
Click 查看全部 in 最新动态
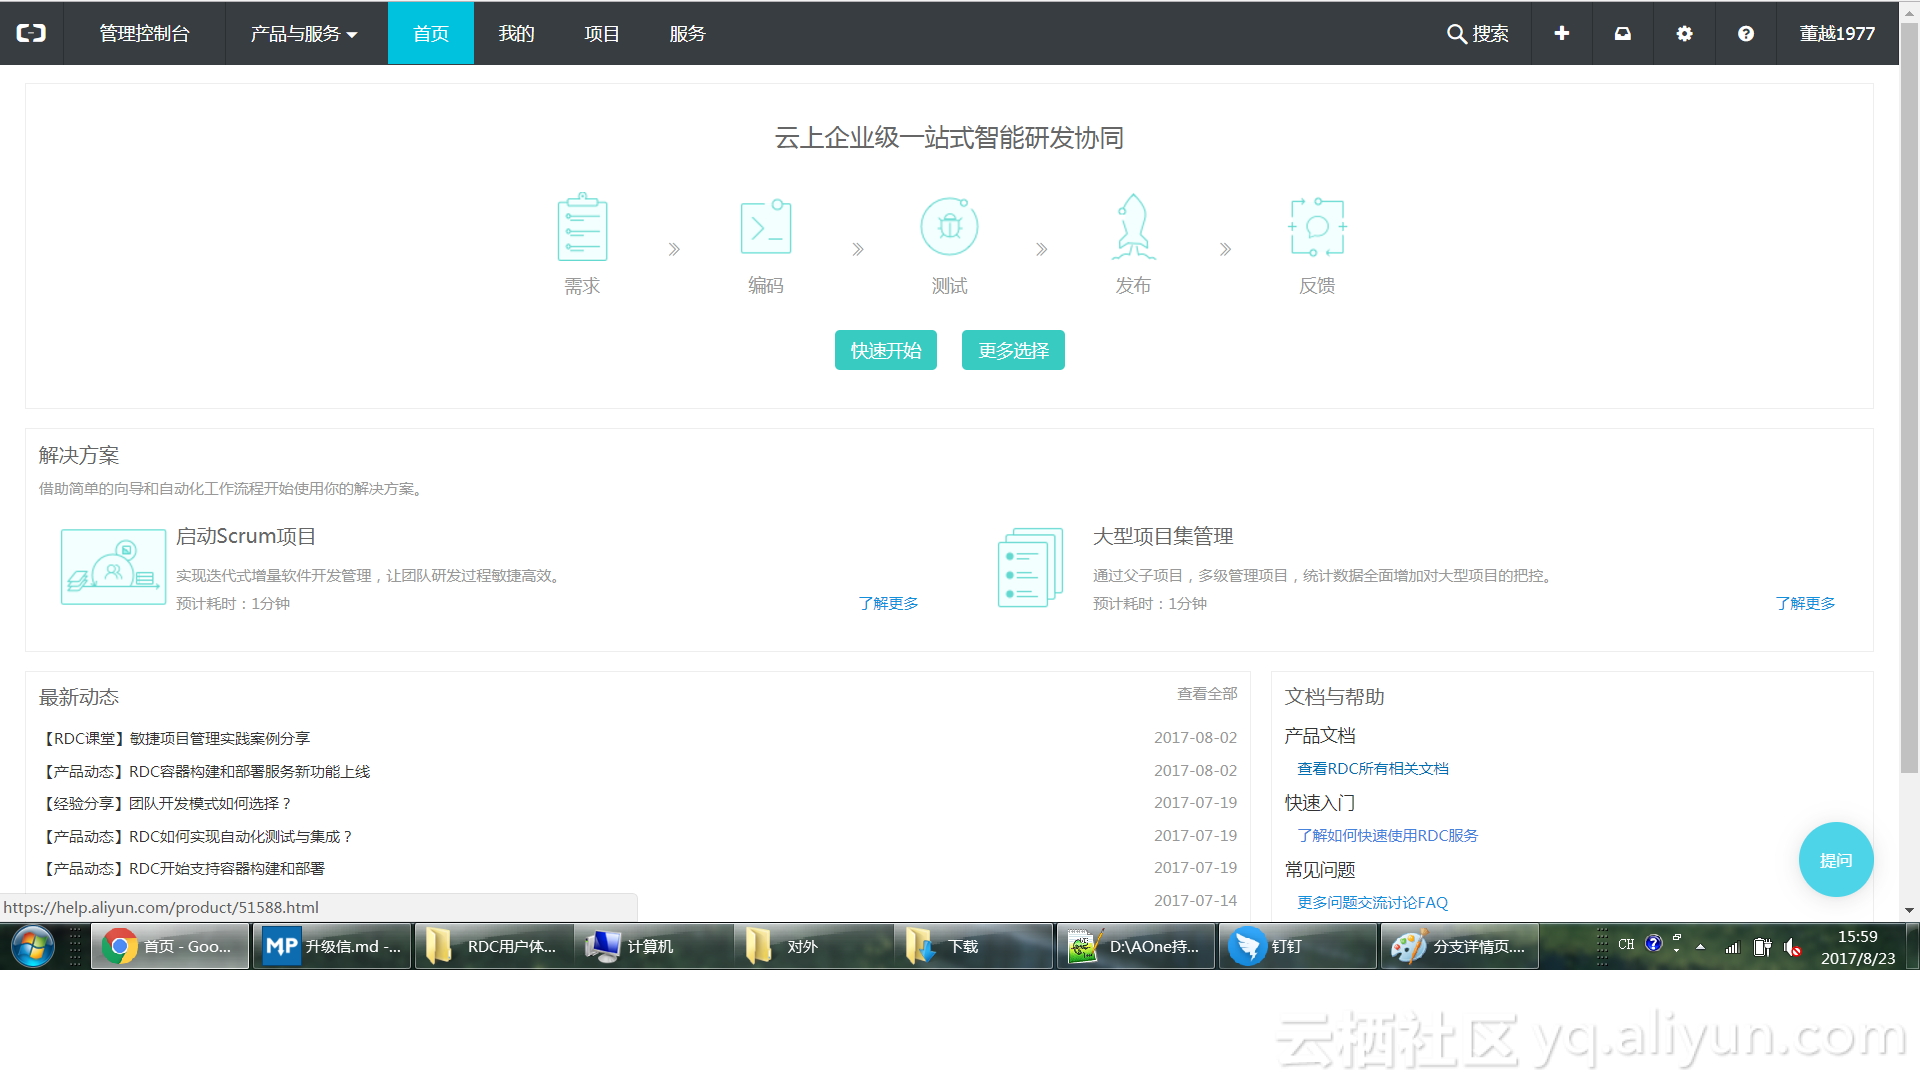tap(1207, 693)
